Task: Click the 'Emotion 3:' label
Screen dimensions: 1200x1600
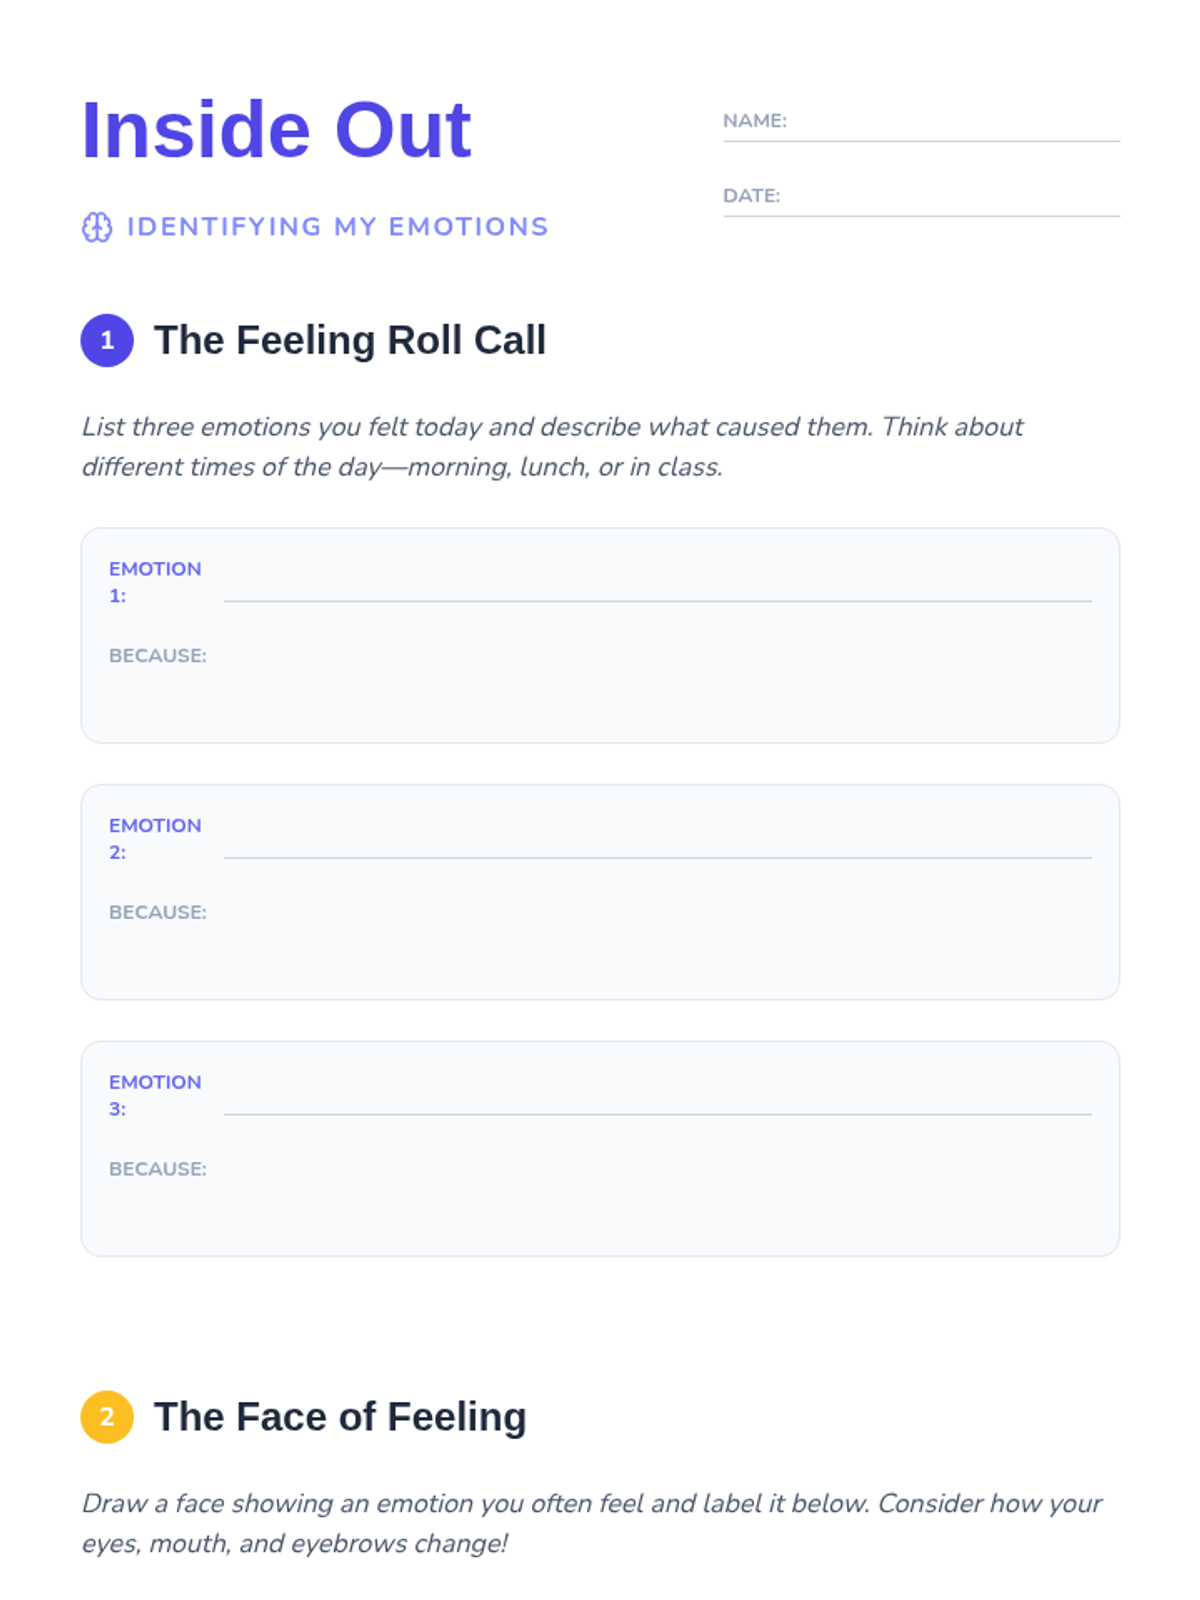Action: (155, 1095)
